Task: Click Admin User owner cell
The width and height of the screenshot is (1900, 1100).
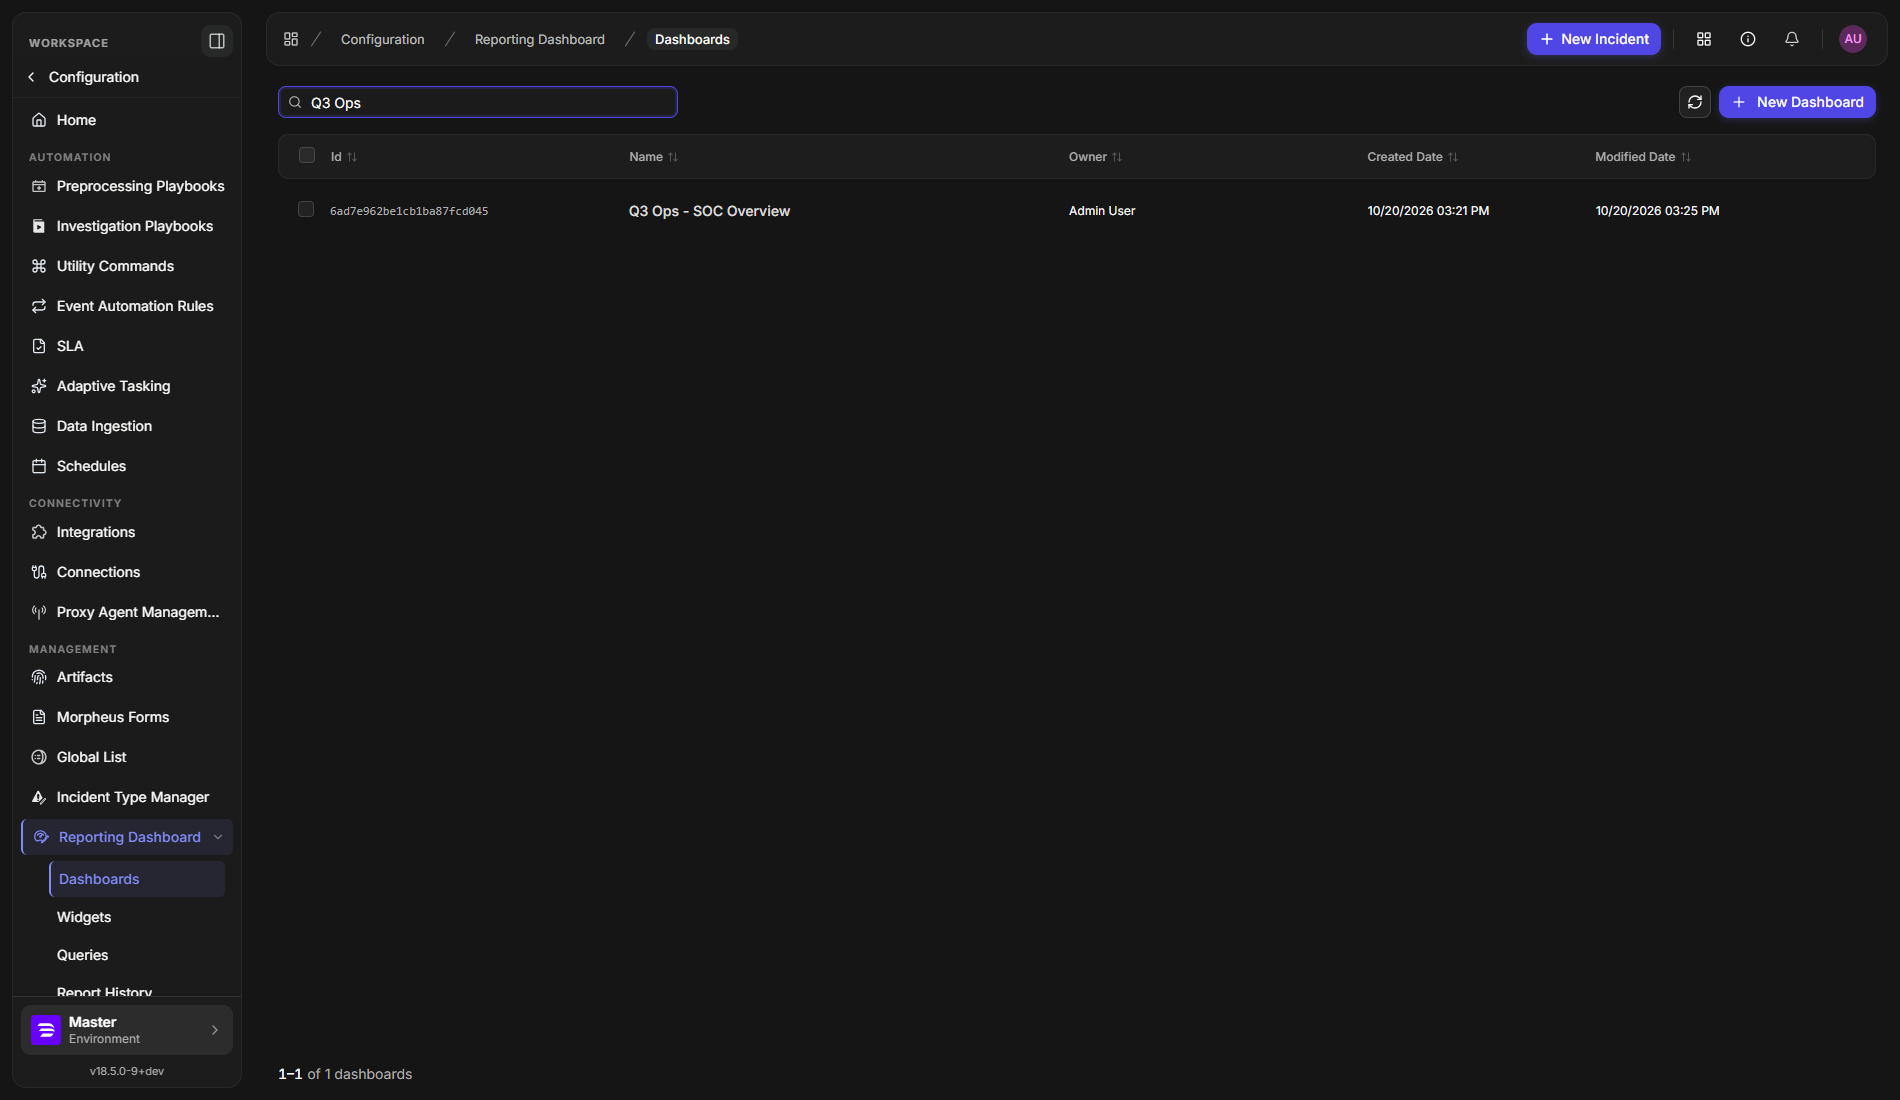Action: point(1102,211)
